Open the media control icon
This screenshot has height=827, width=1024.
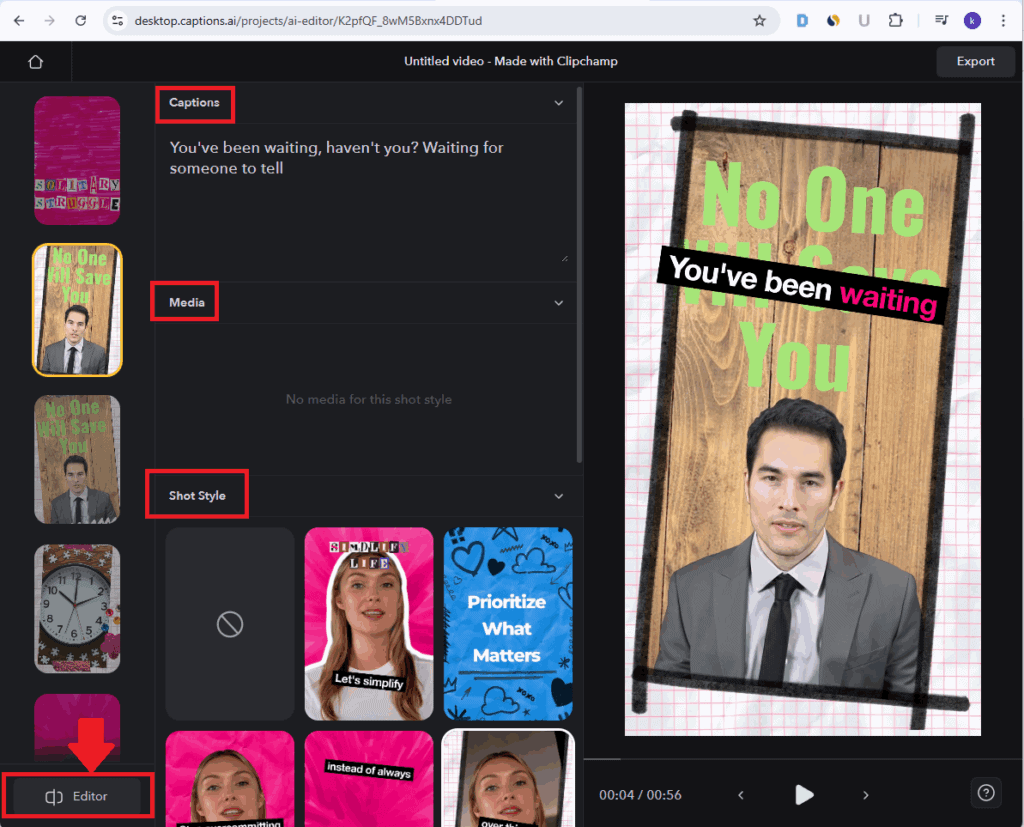pyautogui.click(x=941, y=21)
